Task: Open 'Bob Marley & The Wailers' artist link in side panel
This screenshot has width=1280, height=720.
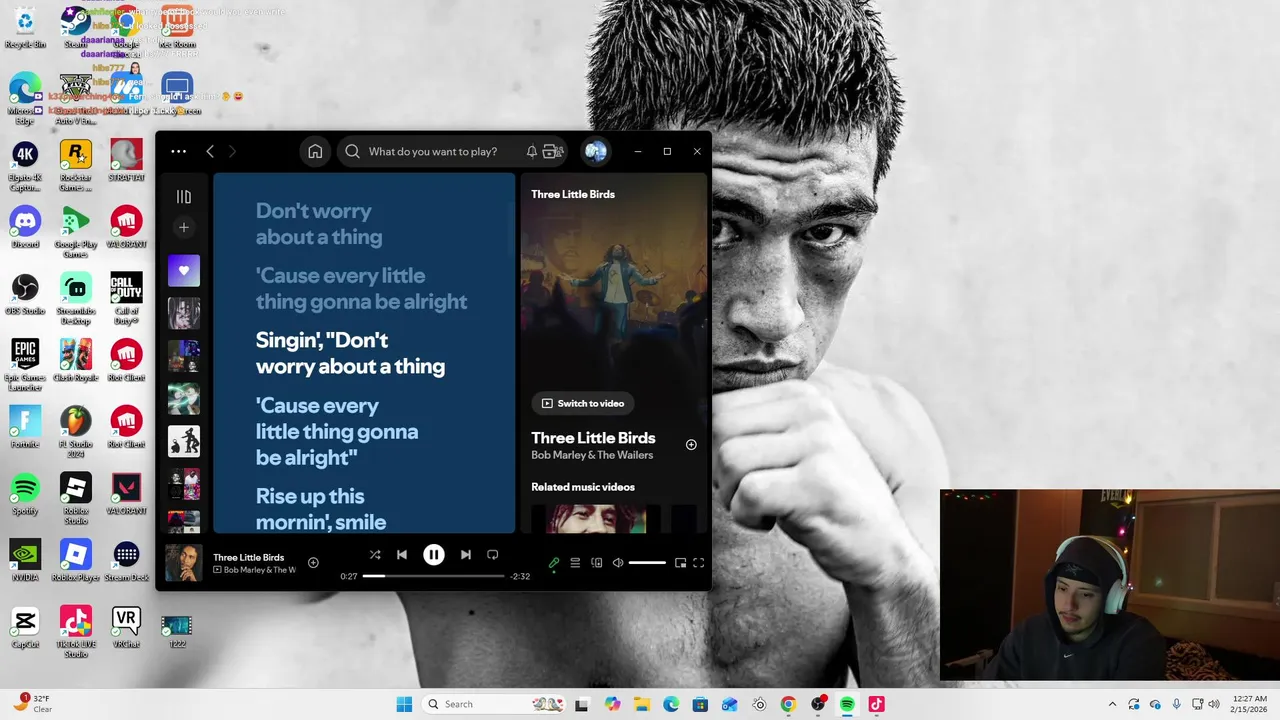Action: pos(592,456)
